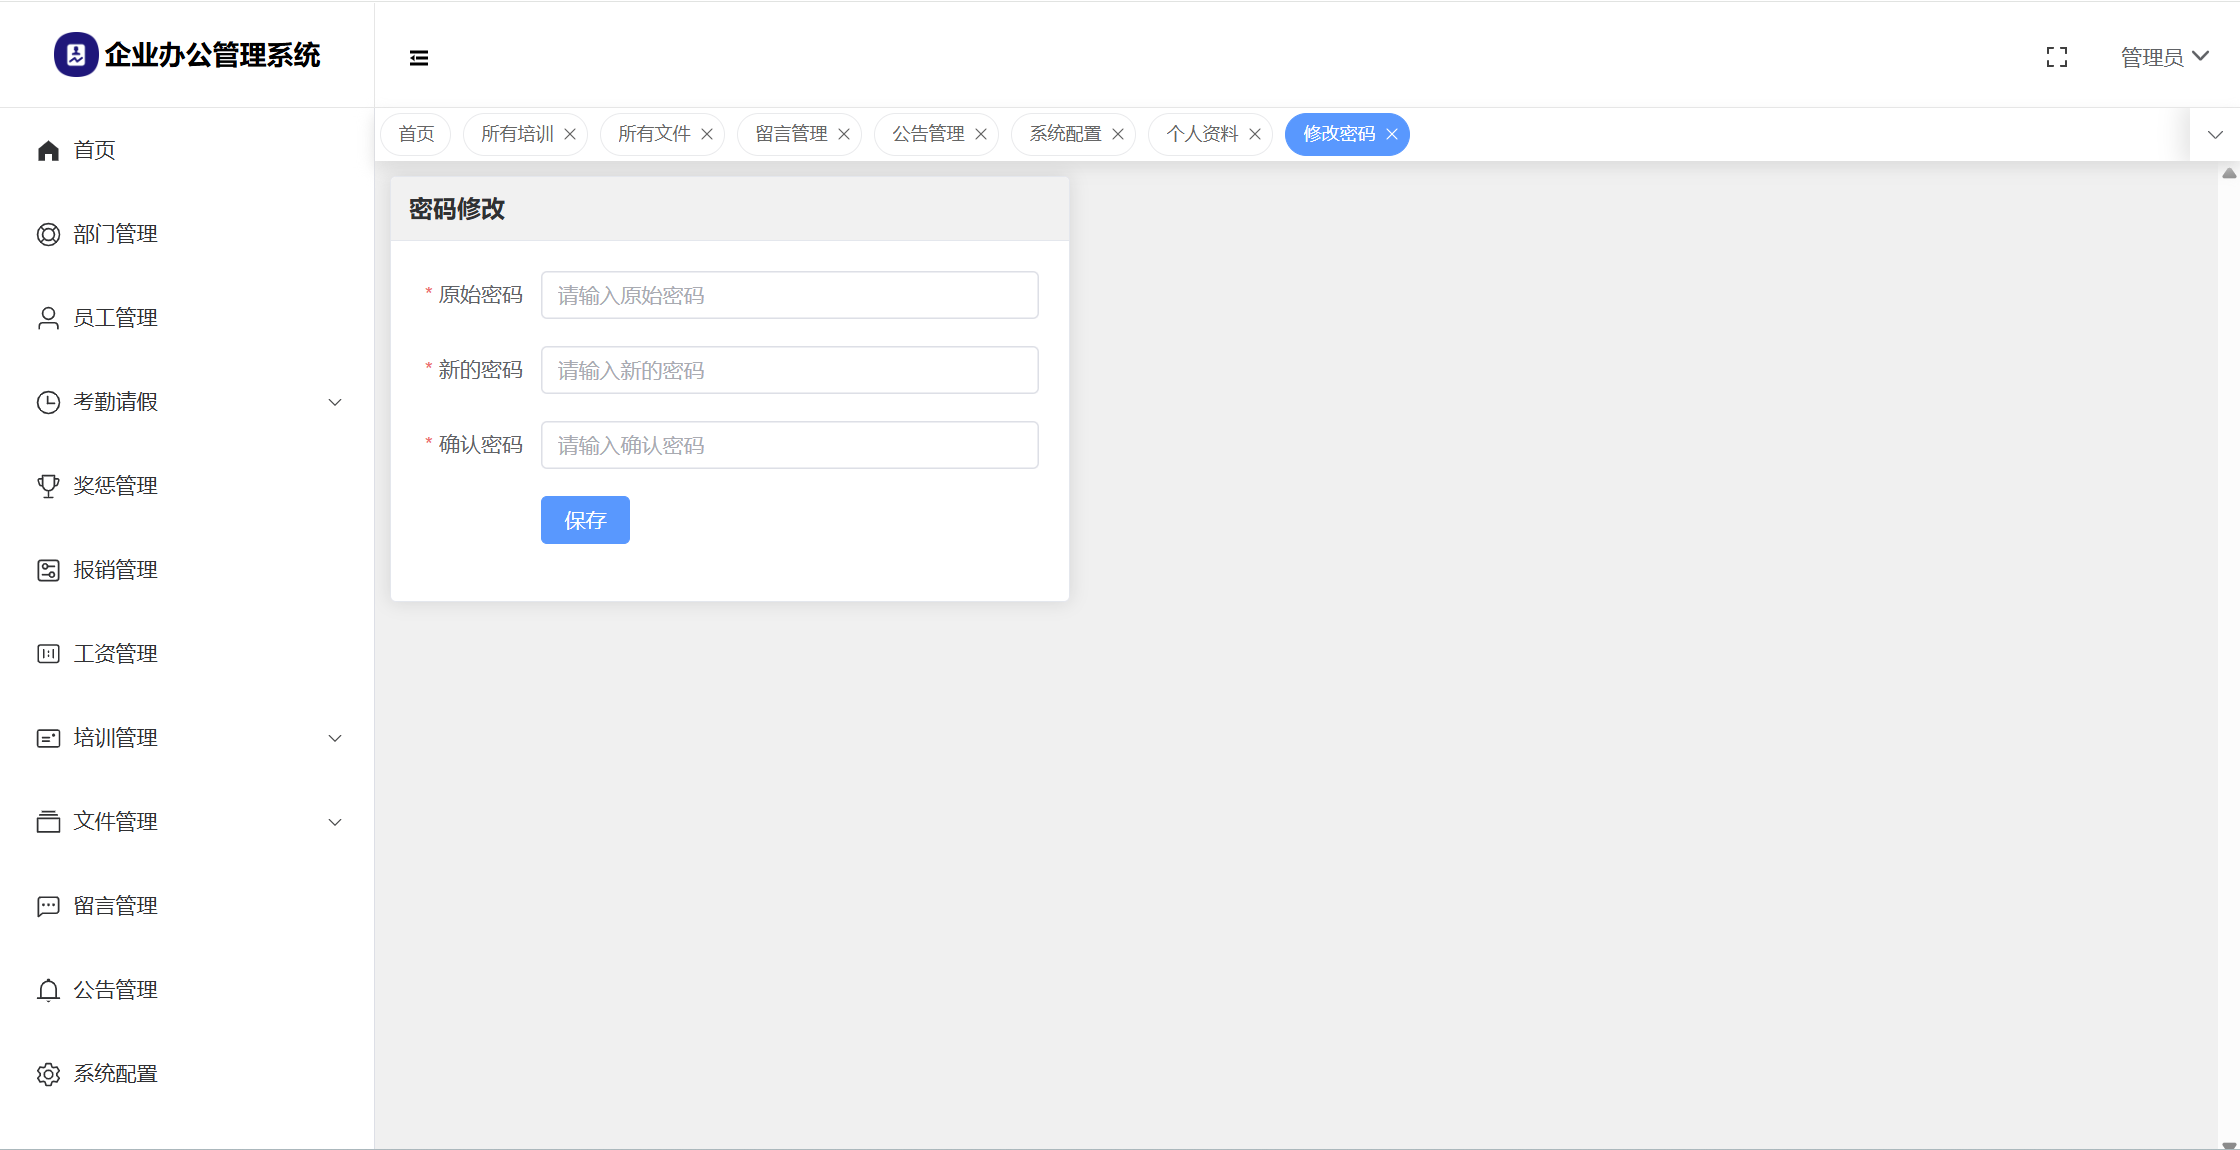This screenshot has width=2240, height=1150.
Task: Close the 修改密码 tab
Action: point(1392,134)
